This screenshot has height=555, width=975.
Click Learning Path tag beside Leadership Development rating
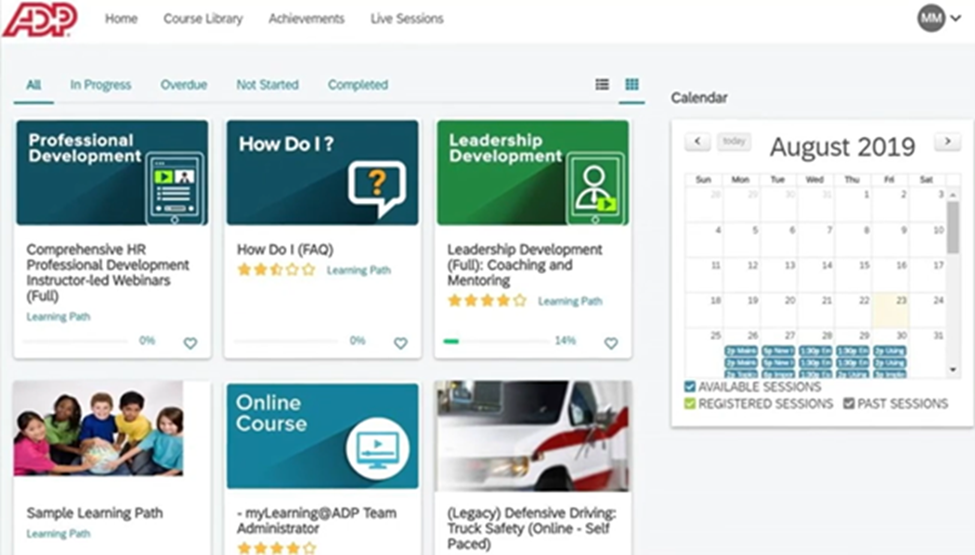tap(570, 301)
